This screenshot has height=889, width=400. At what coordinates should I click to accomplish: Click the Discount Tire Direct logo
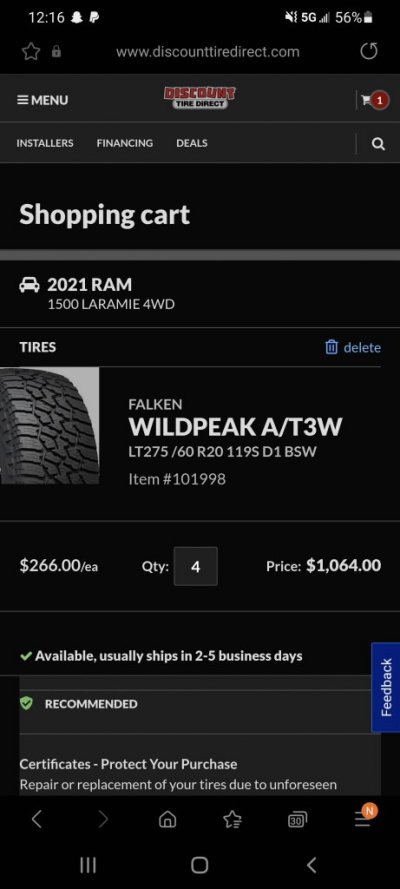click(199, 98)
